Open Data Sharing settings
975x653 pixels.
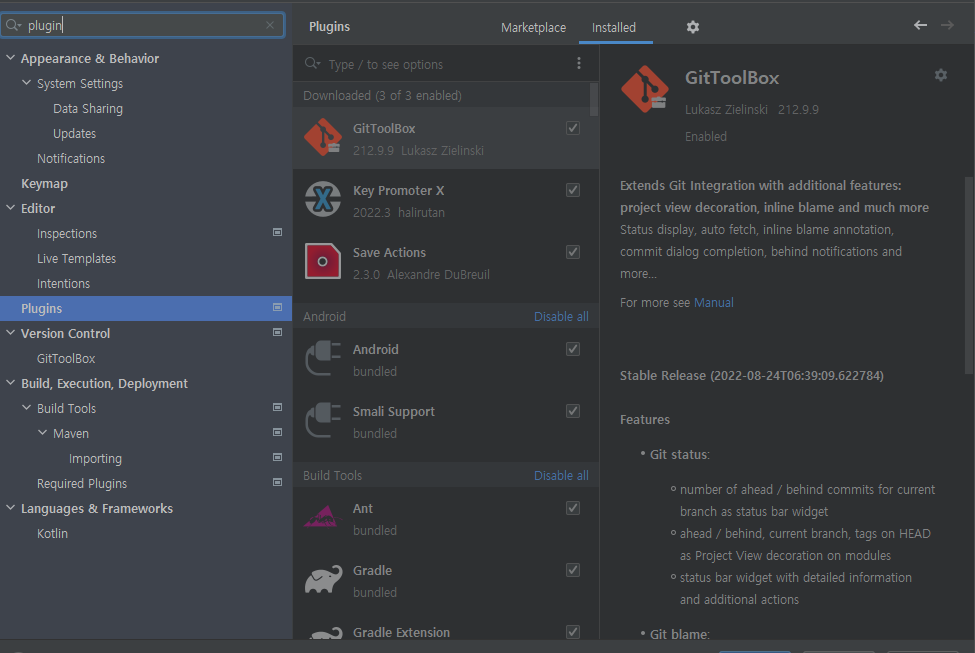[x=88, y=109]
